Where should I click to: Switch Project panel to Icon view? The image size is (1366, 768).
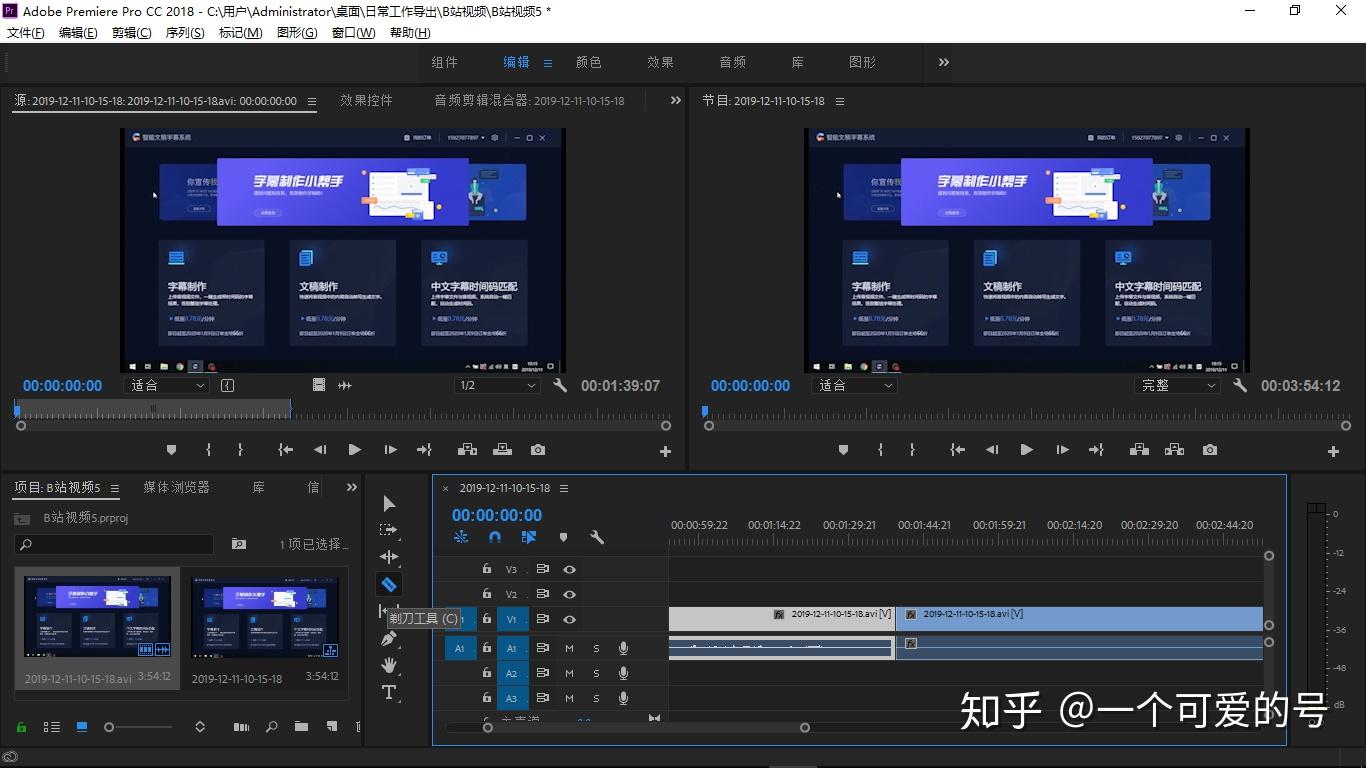[82, 727]
